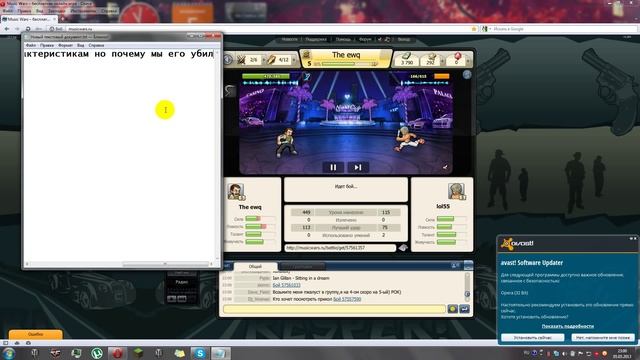The height and width of the screenshot is (360, 640).
Task: Click the browser back arrow button
Action: 7,29
